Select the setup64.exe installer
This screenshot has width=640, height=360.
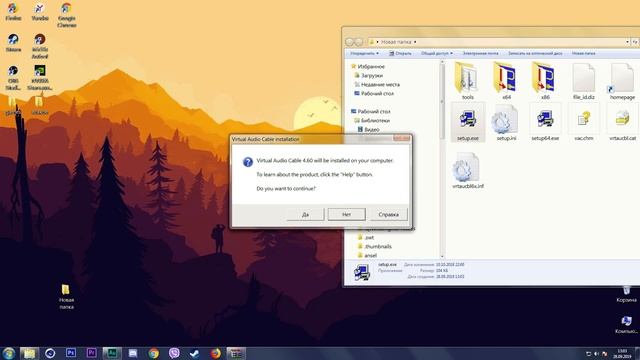click(x=545, y=122)
